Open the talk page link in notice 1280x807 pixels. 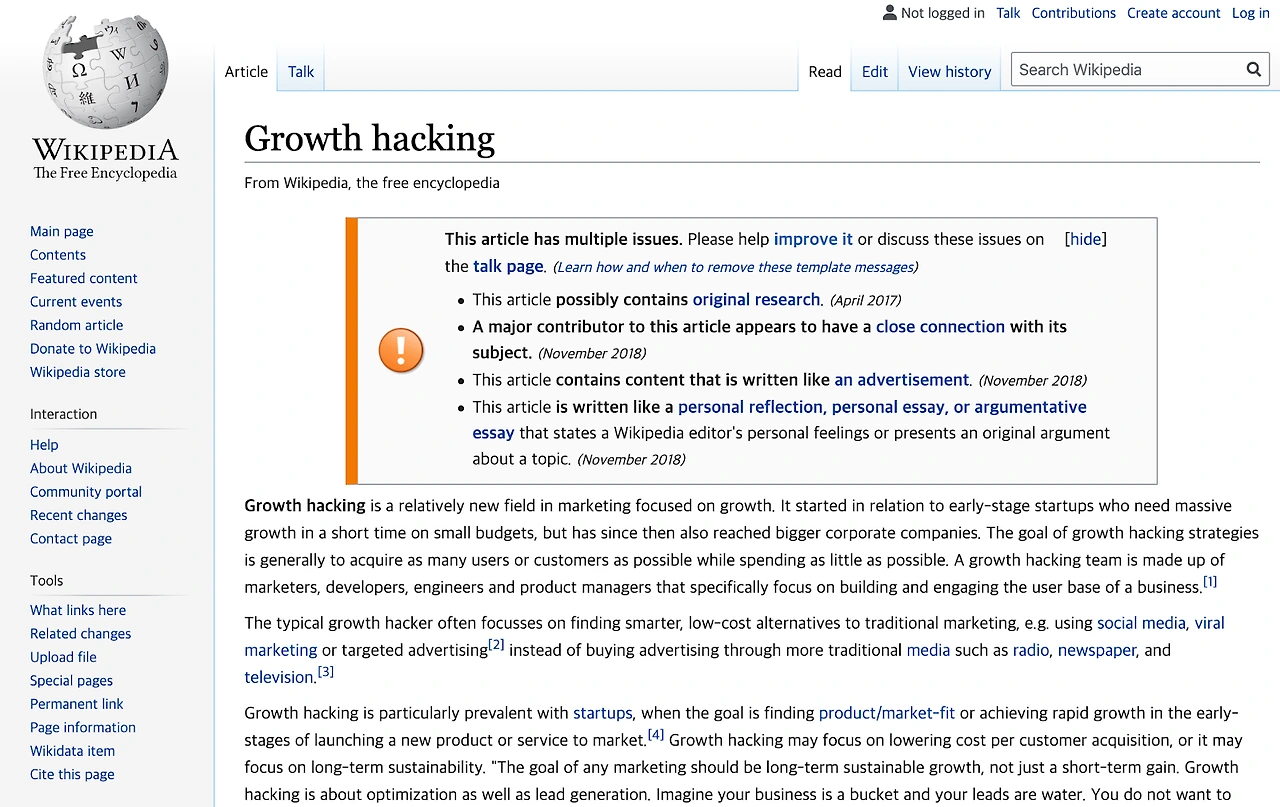(508, 266)
